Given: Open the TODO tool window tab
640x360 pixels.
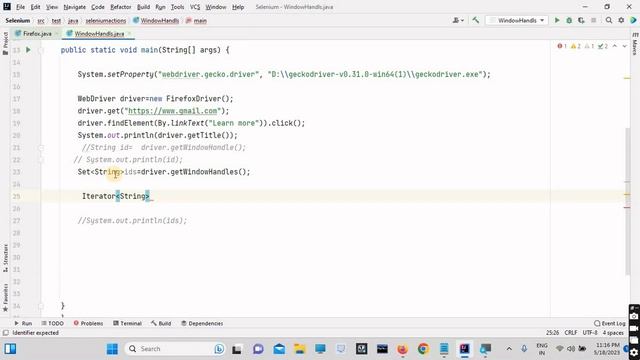Looking at the screenshot, I should [52, 323].
